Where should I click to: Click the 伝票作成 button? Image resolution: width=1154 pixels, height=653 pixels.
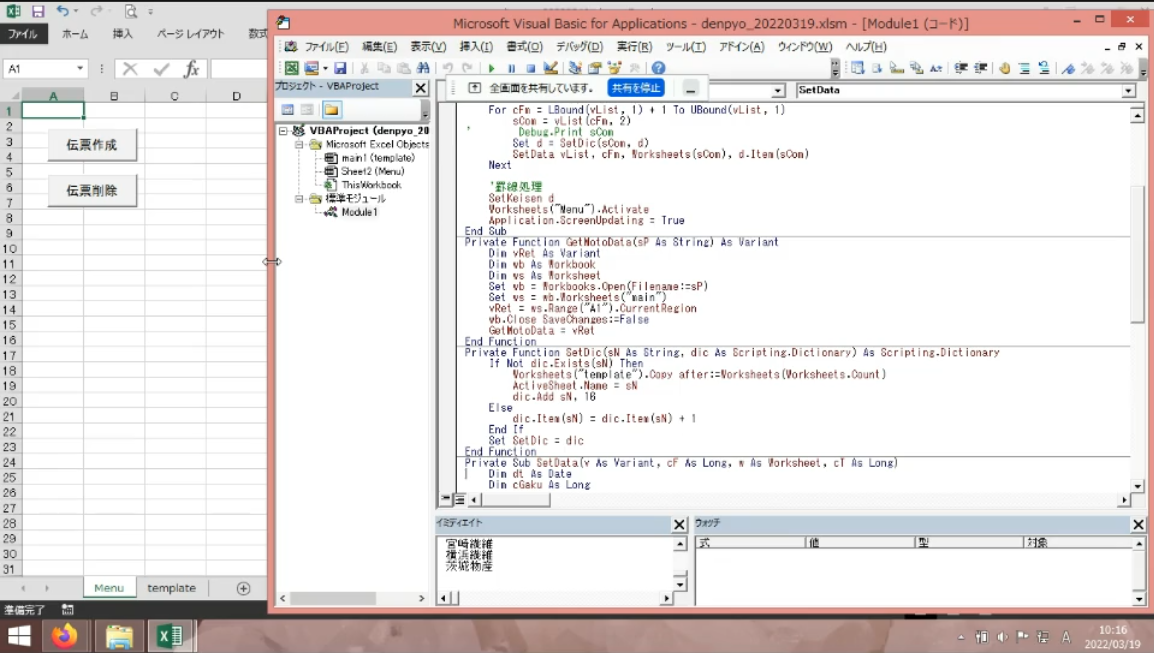click(92, 145)
